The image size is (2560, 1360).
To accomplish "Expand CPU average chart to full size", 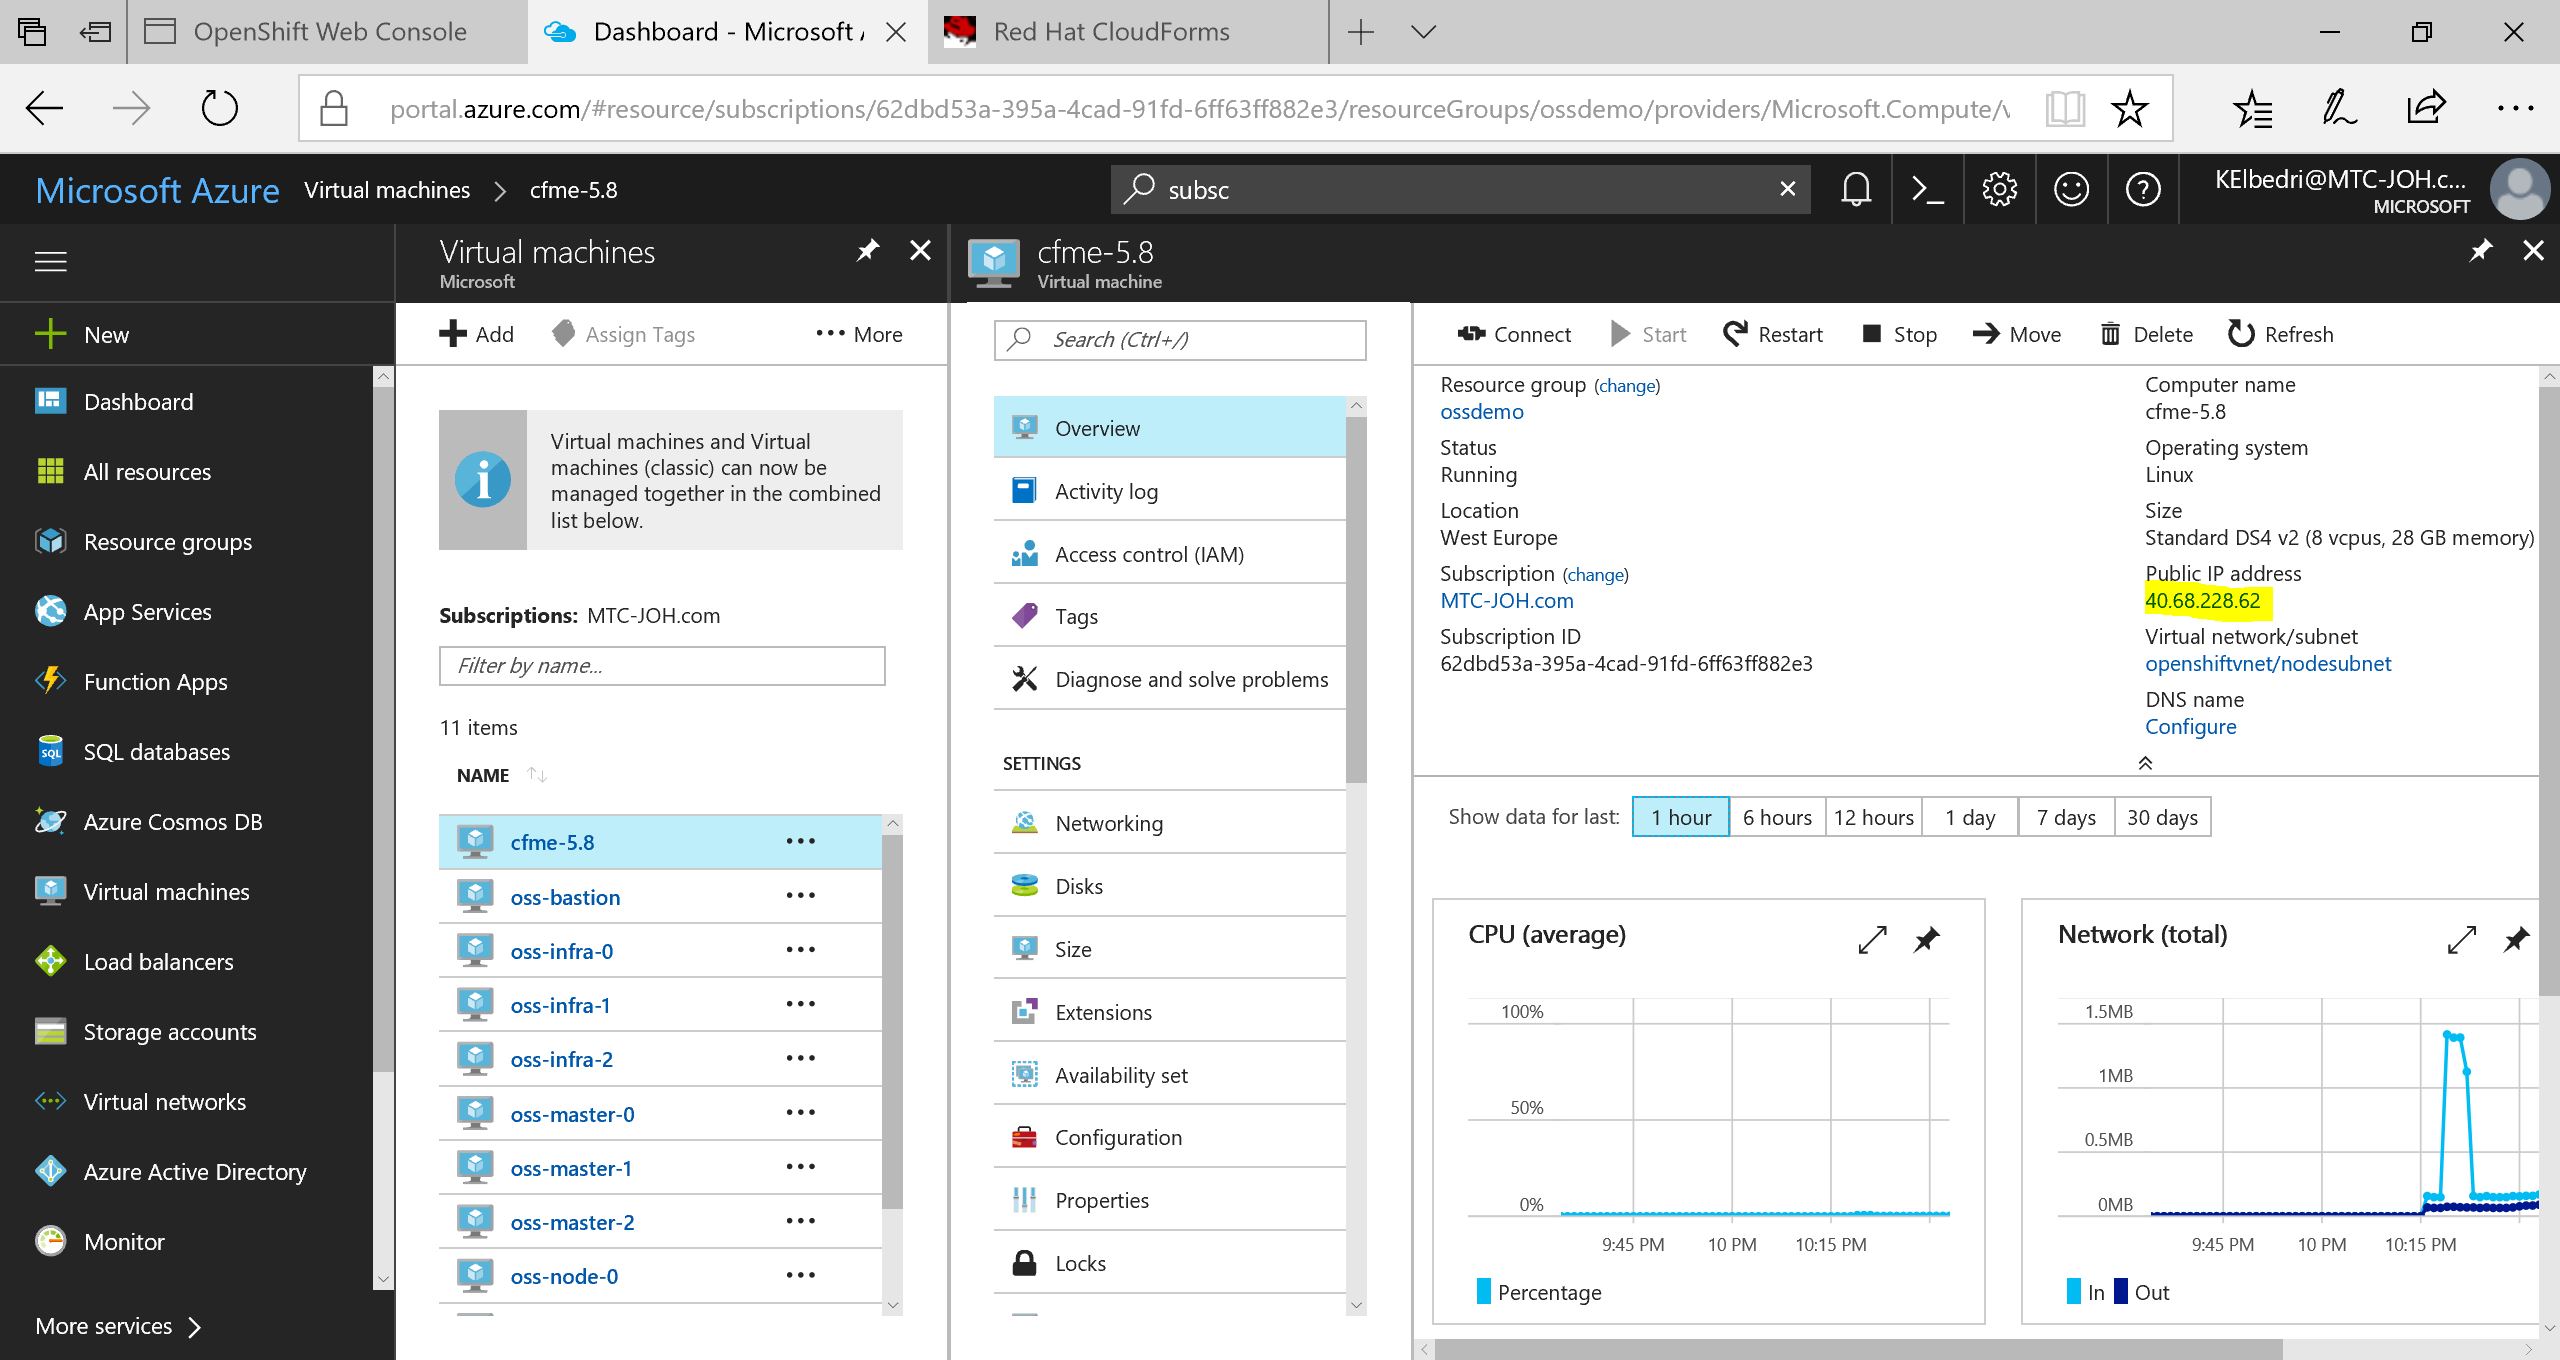I will 1872,939.
